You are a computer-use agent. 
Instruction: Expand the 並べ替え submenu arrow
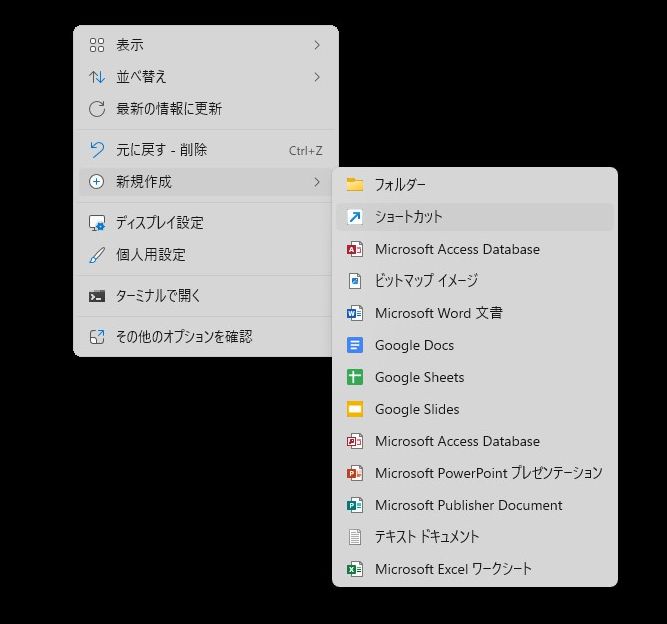point(317,77)
